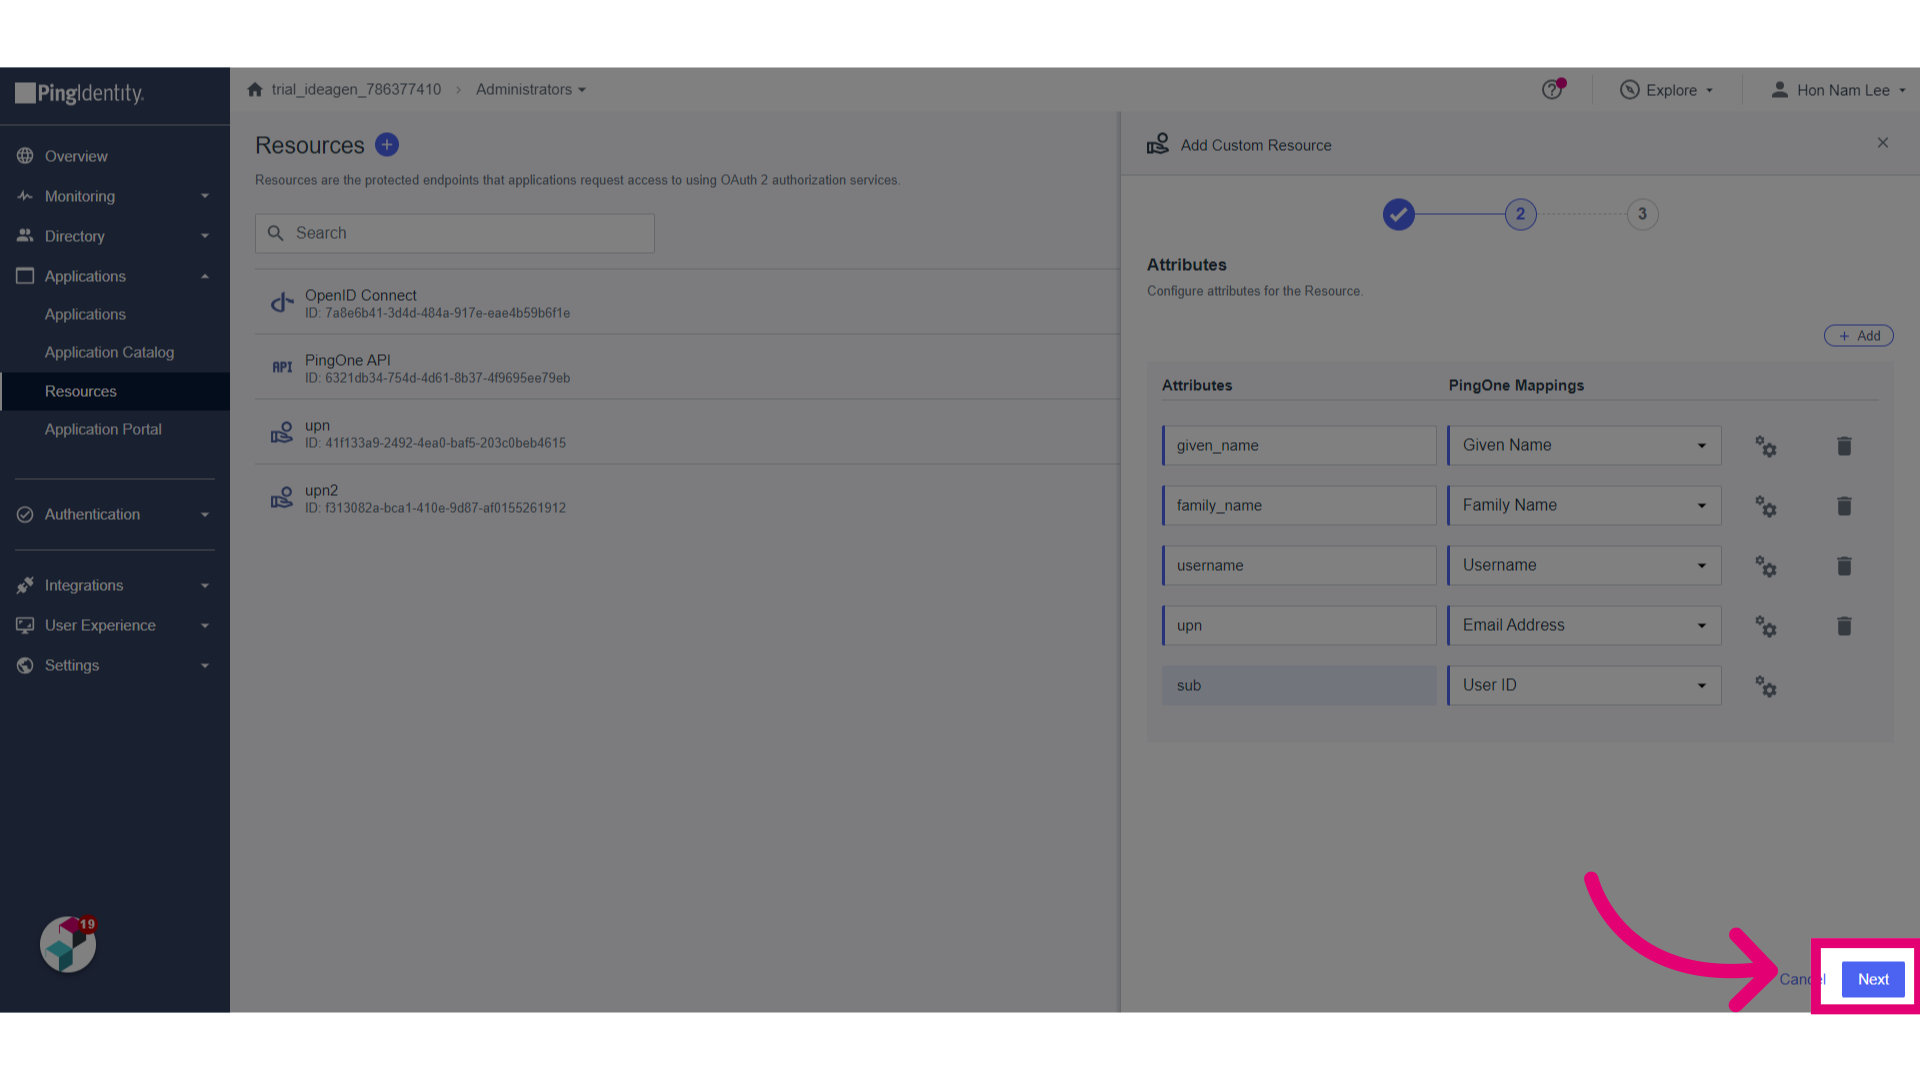This screenshot has width=1920, height=1080.
Task: Open the Email Address mapping dropdown
Action: (1584, 625)
